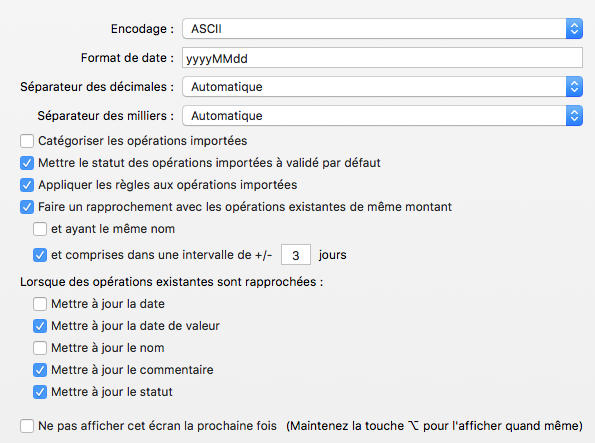Uncheck the intervalle de +/- jours option
Image resolution: width=595 pixels, height=443 pixels.
click(40, 255)
